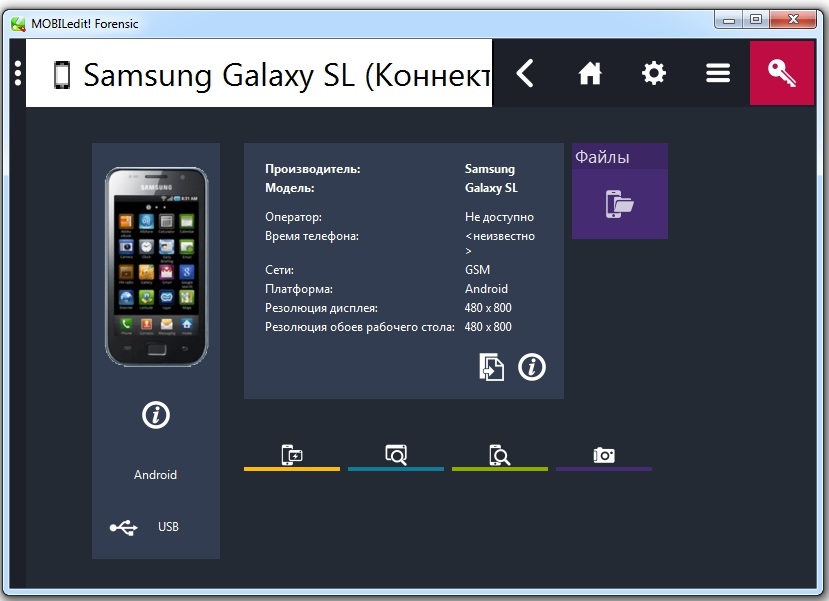The image size is (829, 601).
Task: Click the GSM network value
Action: pos(477,270)
